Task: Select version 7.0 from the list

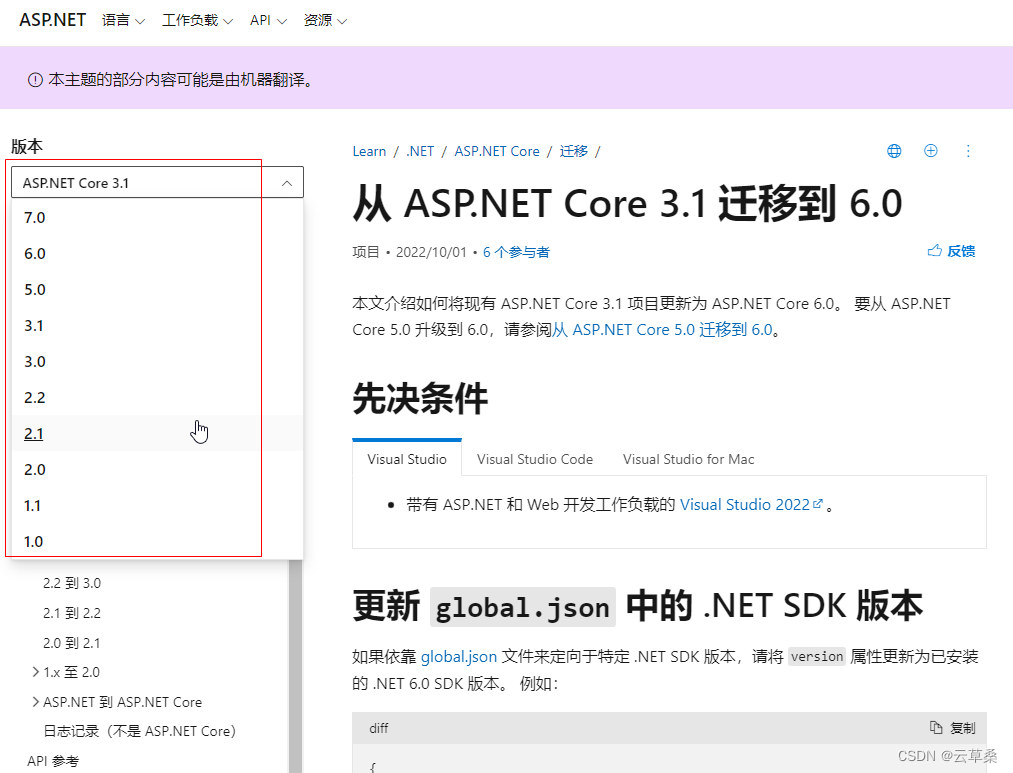Action: pyautogui.click(x=157, y=218)
